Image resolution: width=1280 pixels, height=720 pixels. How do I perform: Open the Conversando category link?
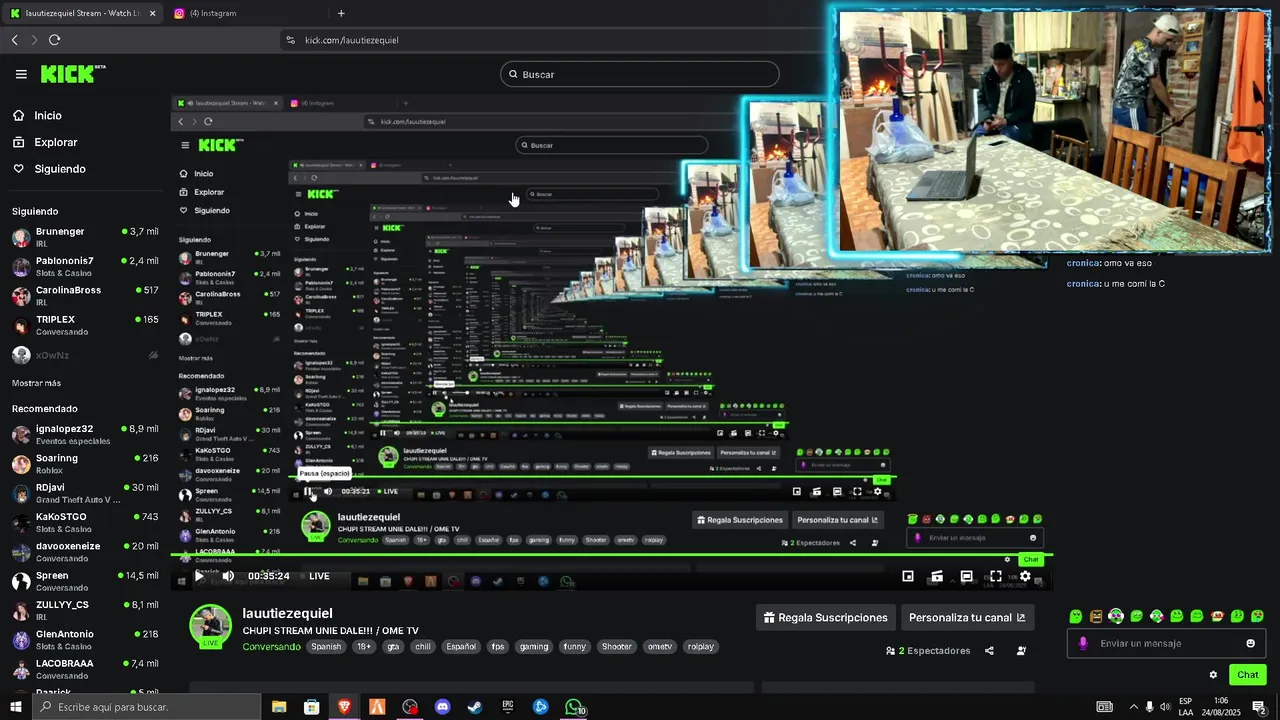[271, 647]
